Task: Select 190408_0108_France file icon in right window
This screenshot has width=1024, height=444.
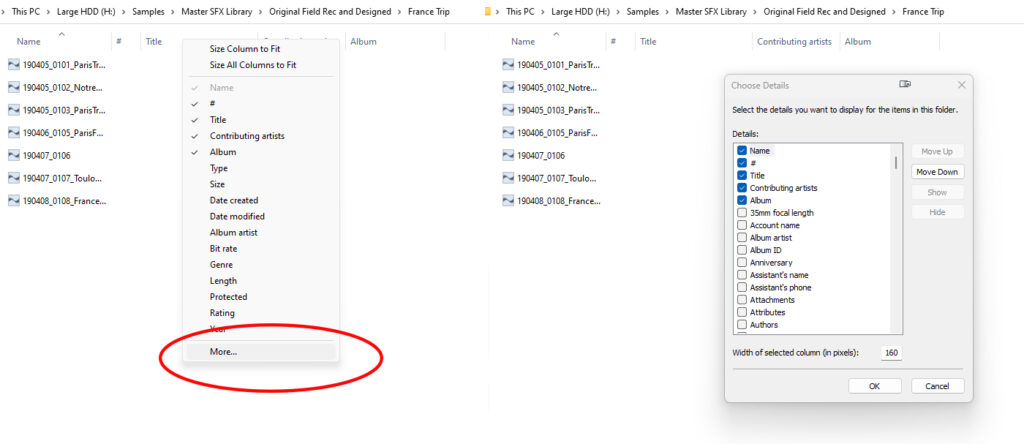Action: coord(509,200)
